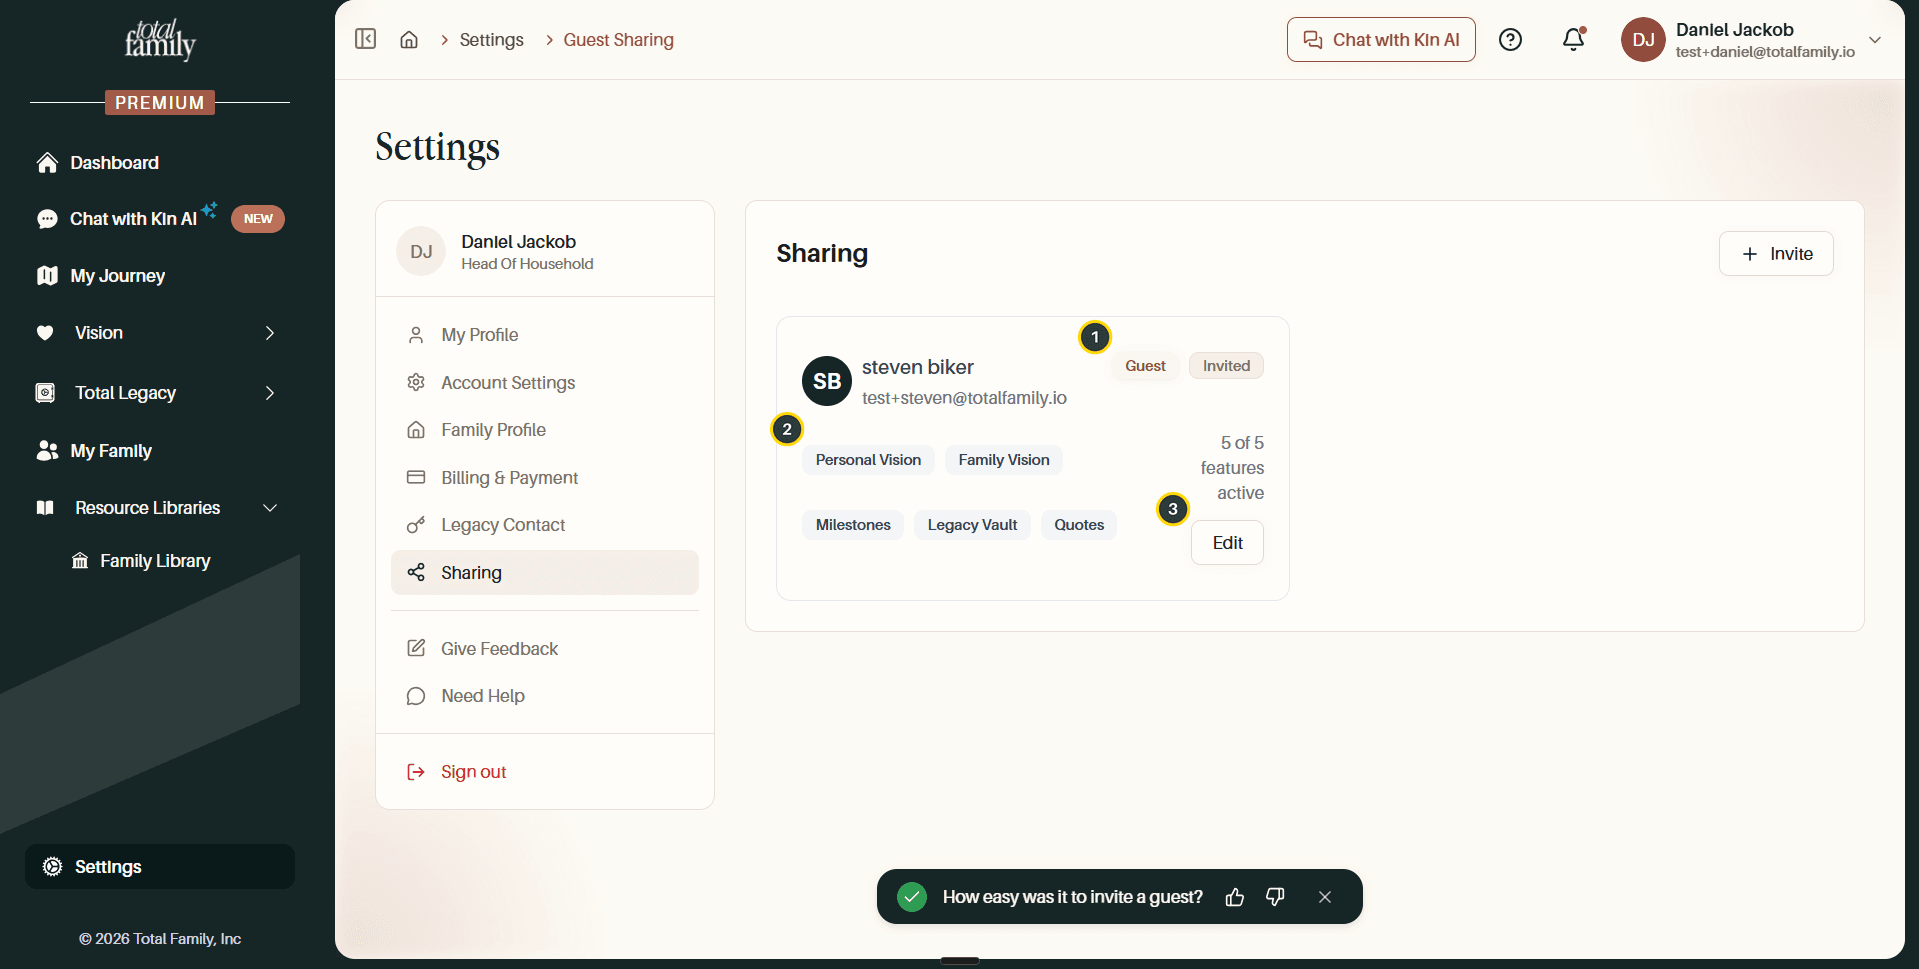Click the Milestones feature tag
Viewport: 1919px width, 969px height.
[853, 525]
